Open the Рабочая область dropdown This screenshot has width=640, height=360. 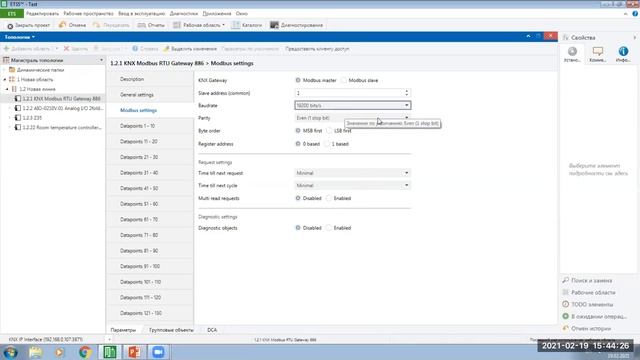[199, 25]
